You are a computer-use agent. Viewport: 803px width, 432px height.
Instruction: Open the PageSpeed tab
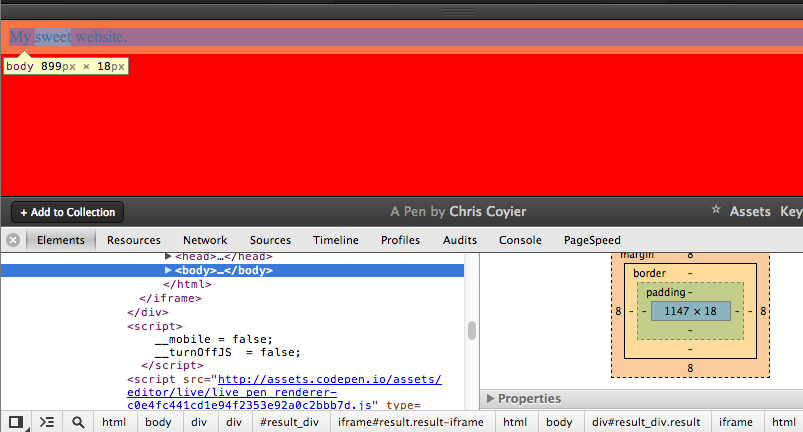click(592, 240)
